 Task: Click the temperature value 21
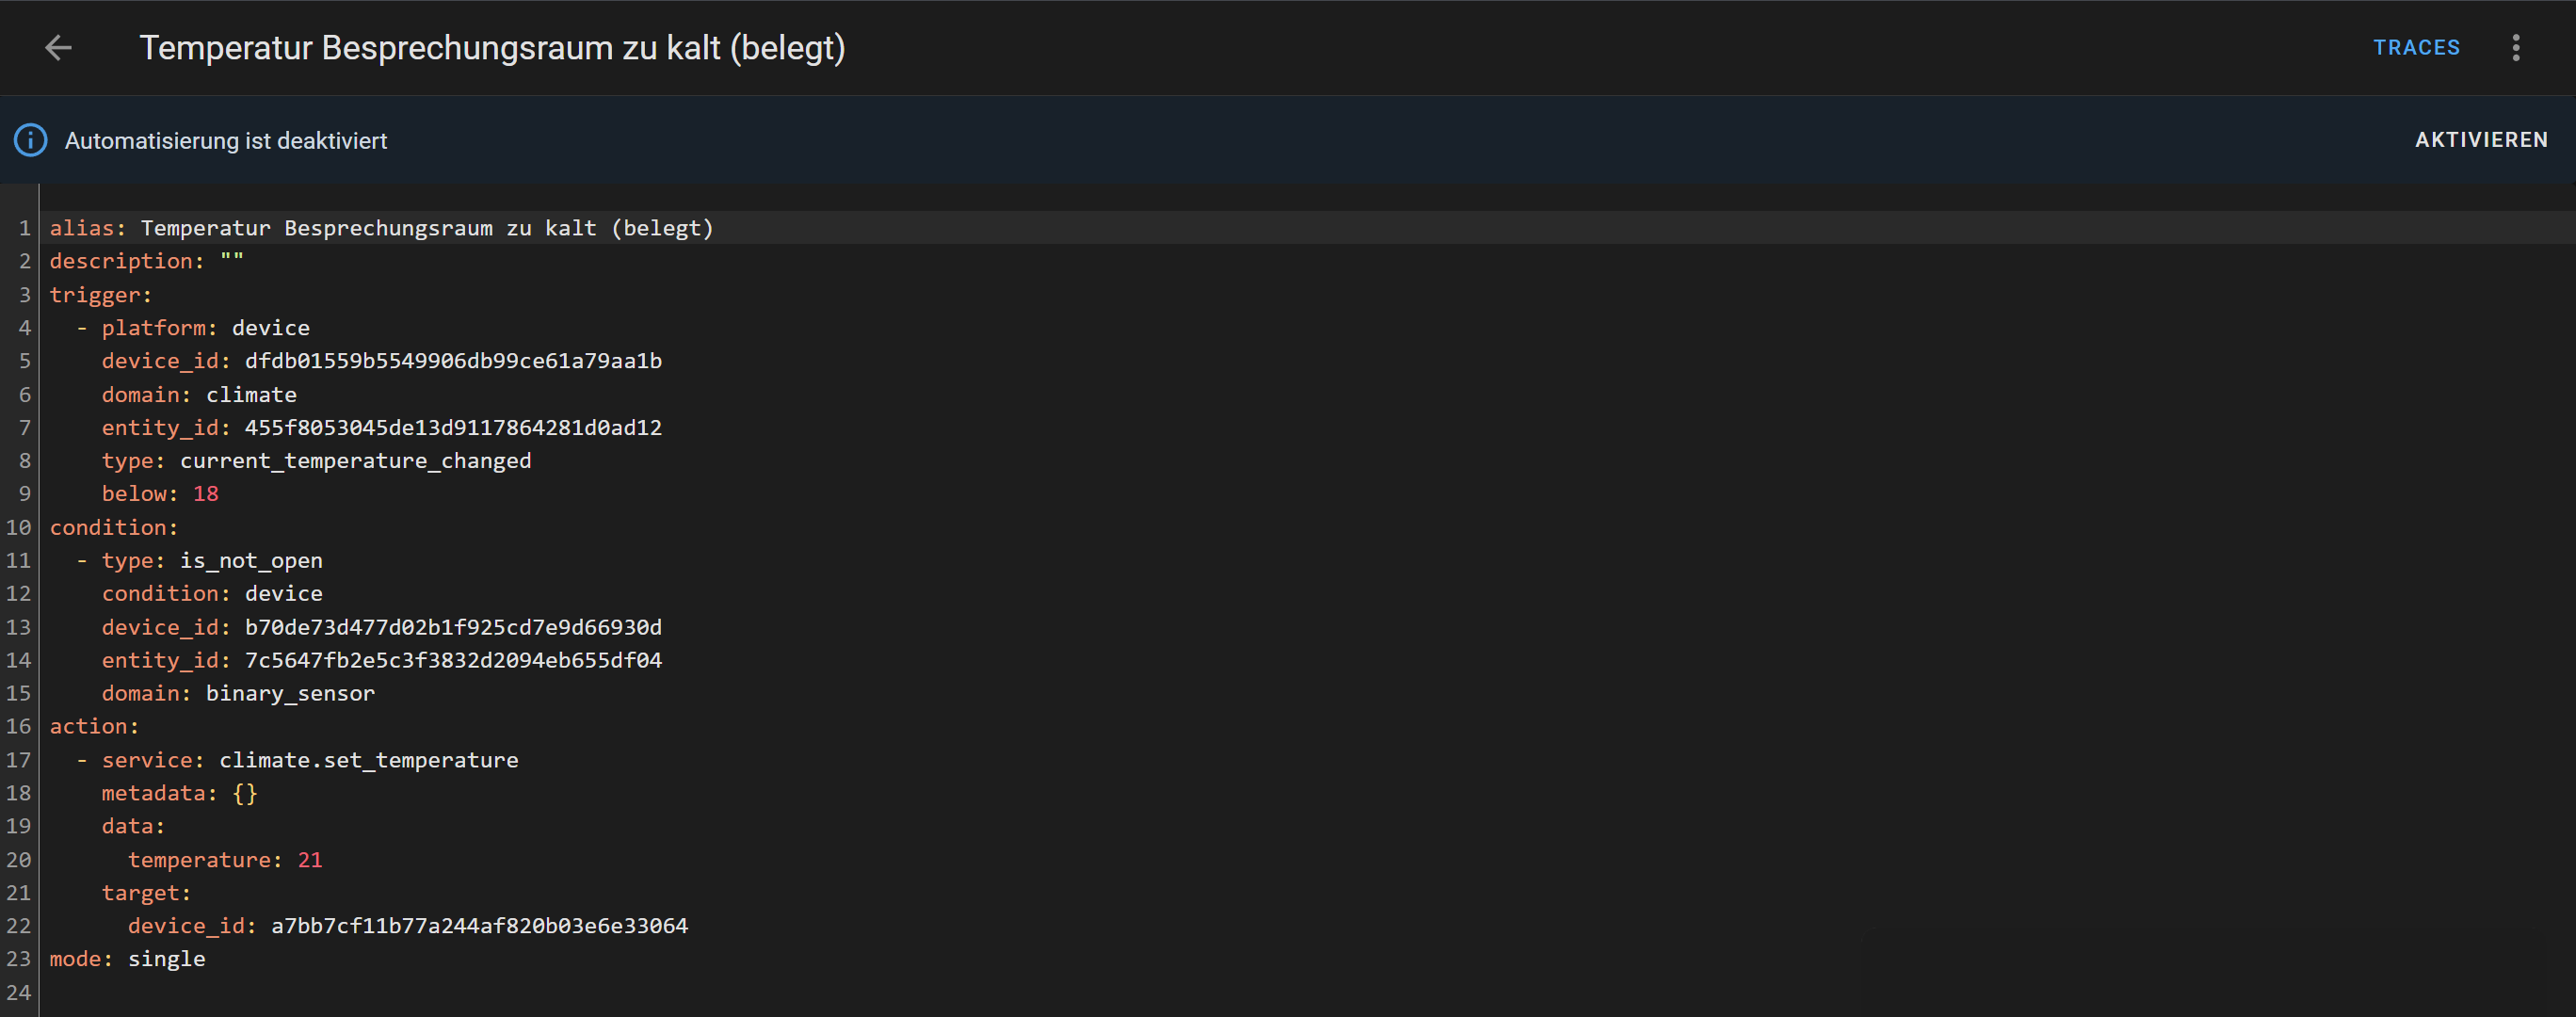tap(310, 860)
